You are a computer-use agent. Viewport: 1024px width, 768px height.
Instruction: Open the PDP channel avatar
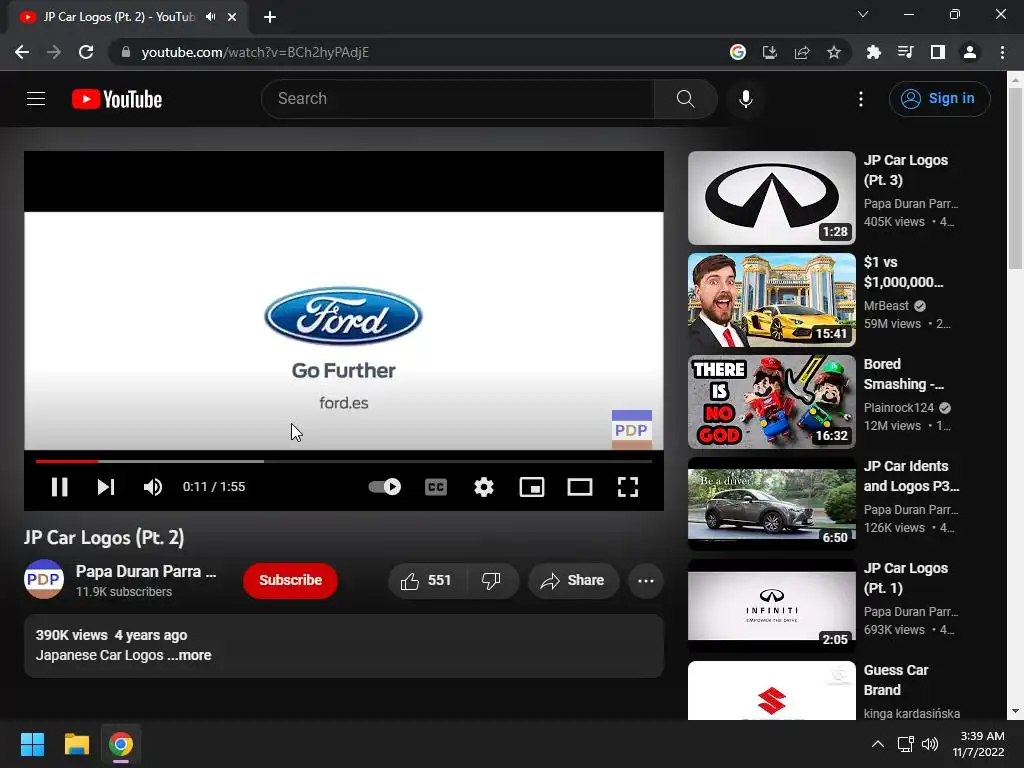pos(44,579)
